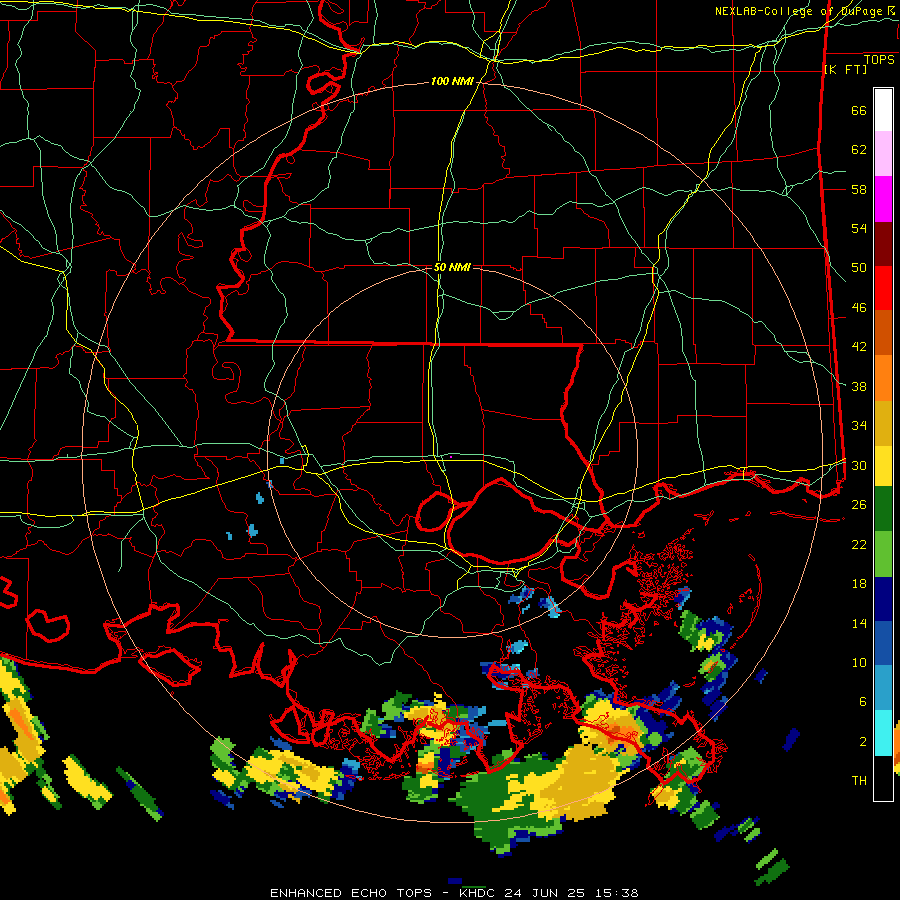The width and height of the screenshot is (900, 900).
Task: Click the light pink 62 kft legend color
Action: point(883,154)
